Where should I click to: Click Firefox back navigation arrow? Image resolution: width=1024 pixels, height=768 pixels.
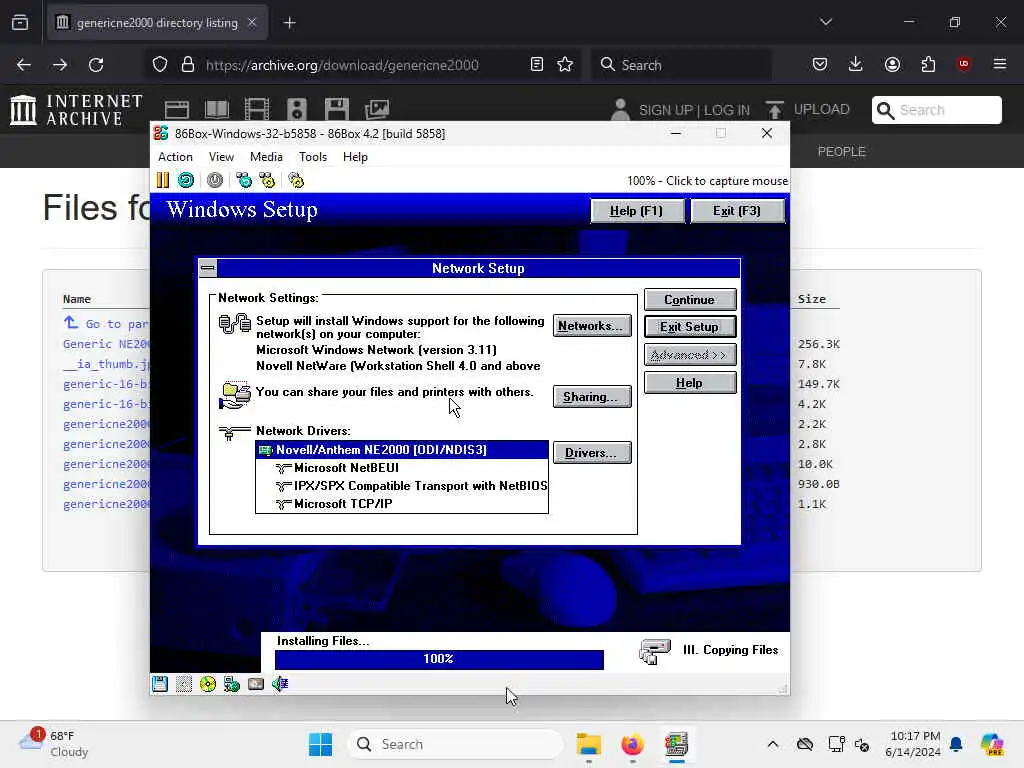24,65
